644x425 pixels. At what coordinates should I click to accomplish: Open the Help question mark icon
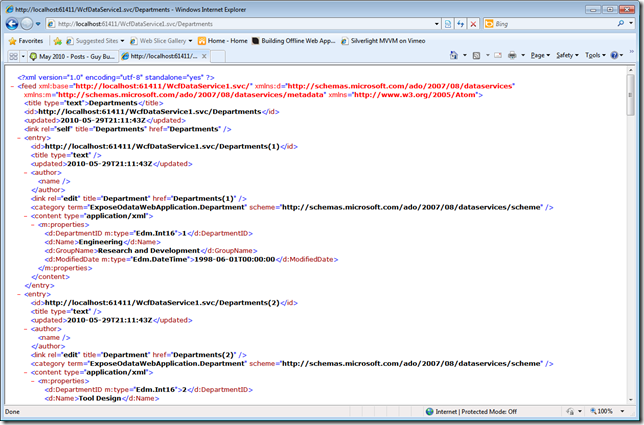click(614, 55)
